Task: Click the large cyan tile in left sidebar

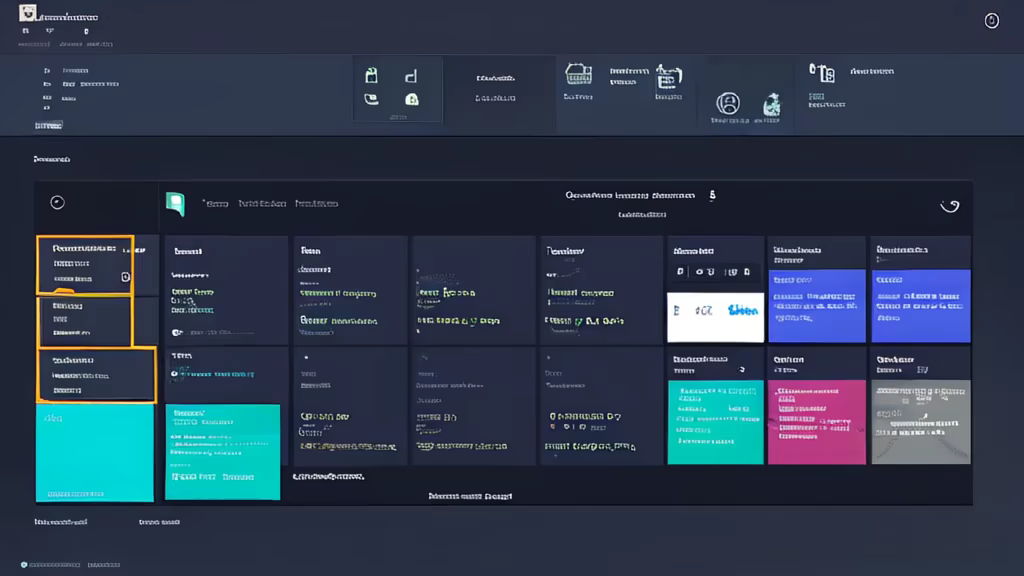Action: point(95,452)
